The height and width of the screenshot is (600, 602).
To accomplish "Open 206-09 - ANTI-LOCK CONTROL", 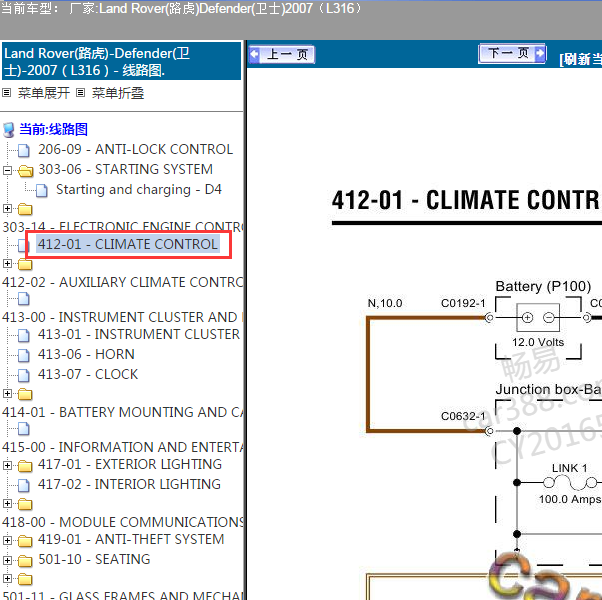I will [x=135, y=149].
